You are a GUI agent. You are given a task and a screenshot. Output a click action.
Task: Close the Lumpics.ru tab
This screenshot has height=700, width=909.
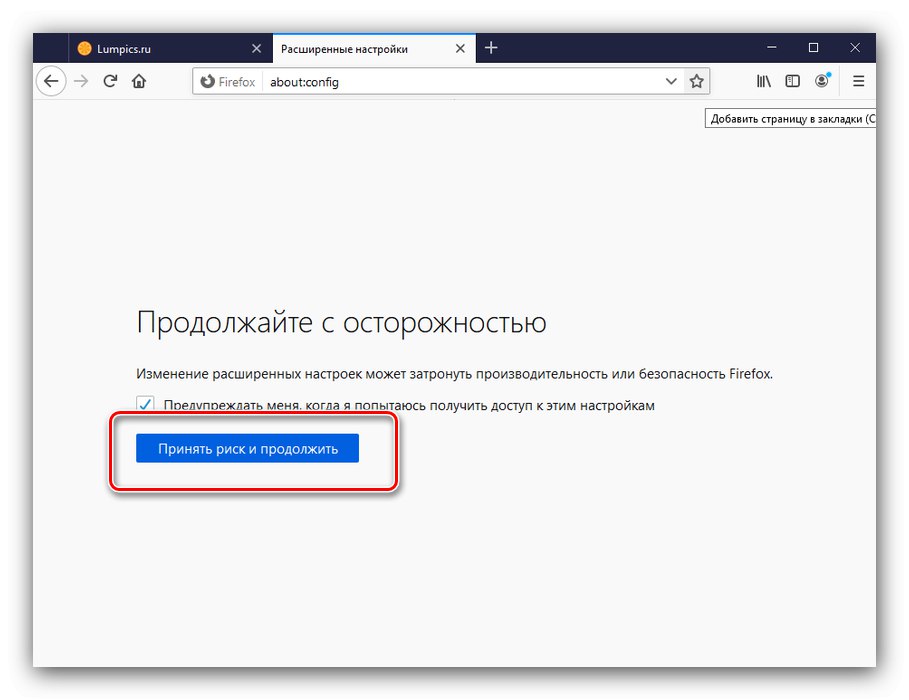pos(257,47)
